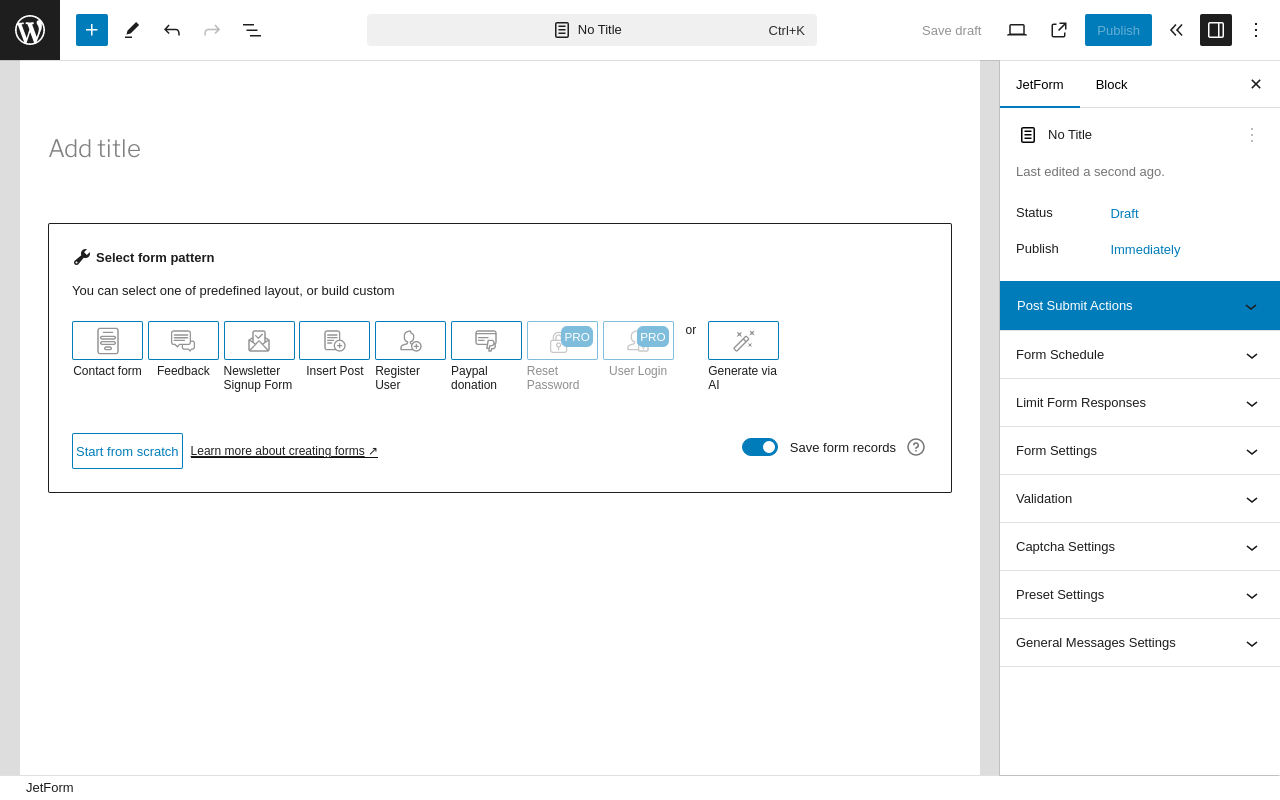
Task: Toggle the Settings sidebar panel icon
Action: click(1216, 30)
